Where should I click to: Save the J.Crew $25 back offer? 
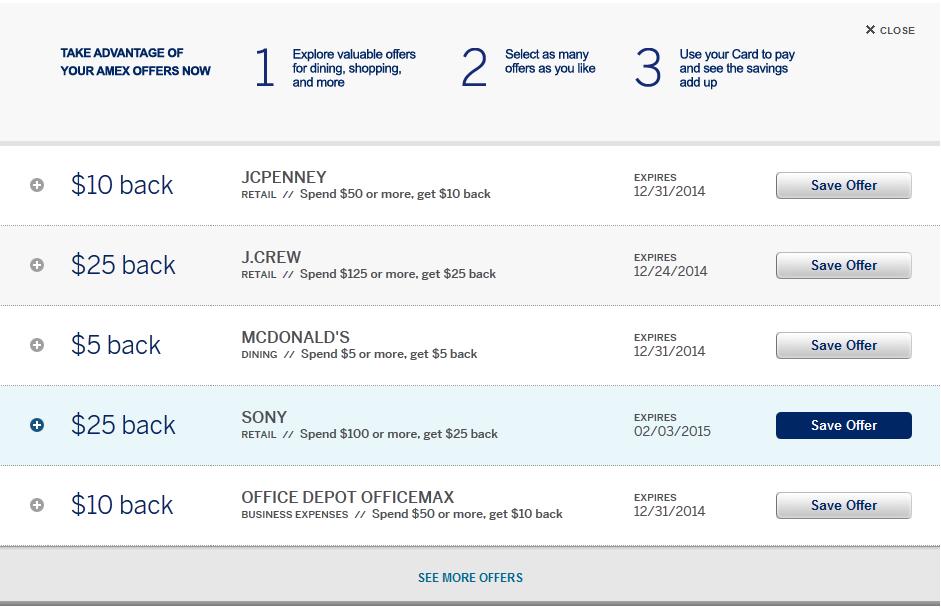pyautogui.click(x=843, y=265)
